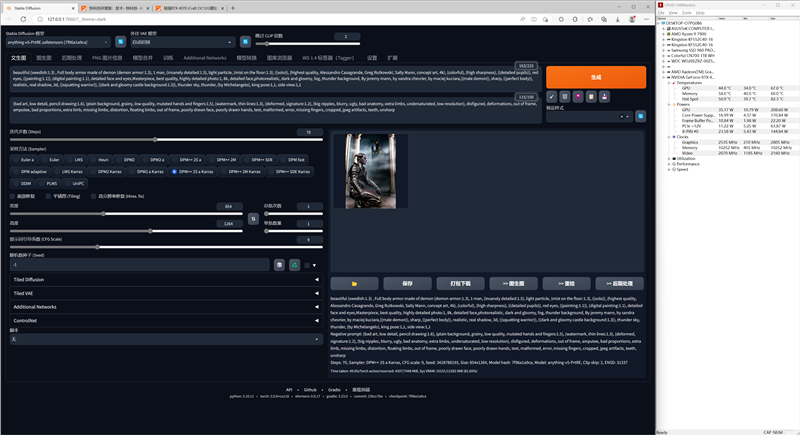The width and height of the screenshot is (800, 435).
Task: Open PNG image info tab
Action: click(107, 58)
